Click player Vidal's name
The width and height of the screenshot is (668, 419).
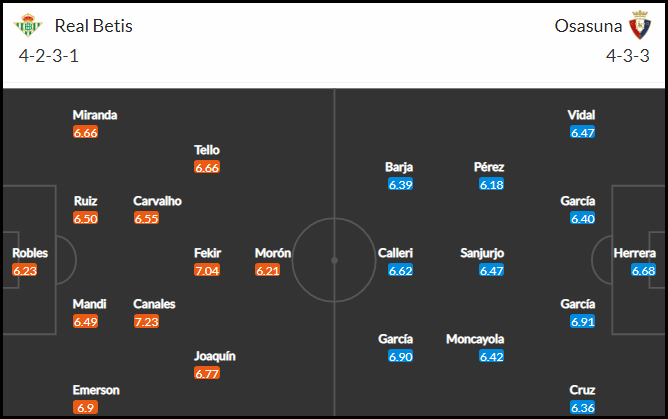click(581, 115)
